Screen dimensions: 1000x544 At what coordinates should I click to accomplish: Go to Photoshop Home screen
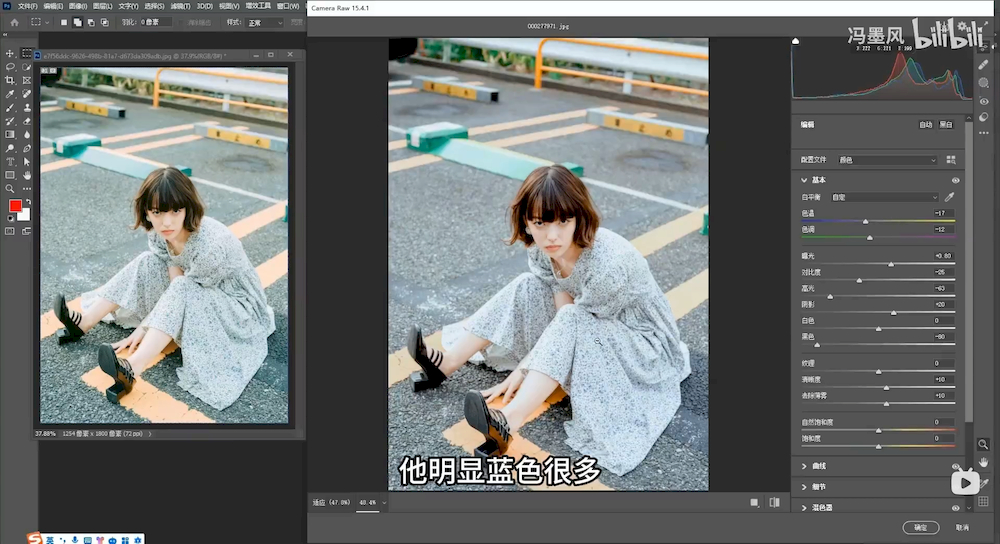(x=14, y=22)
